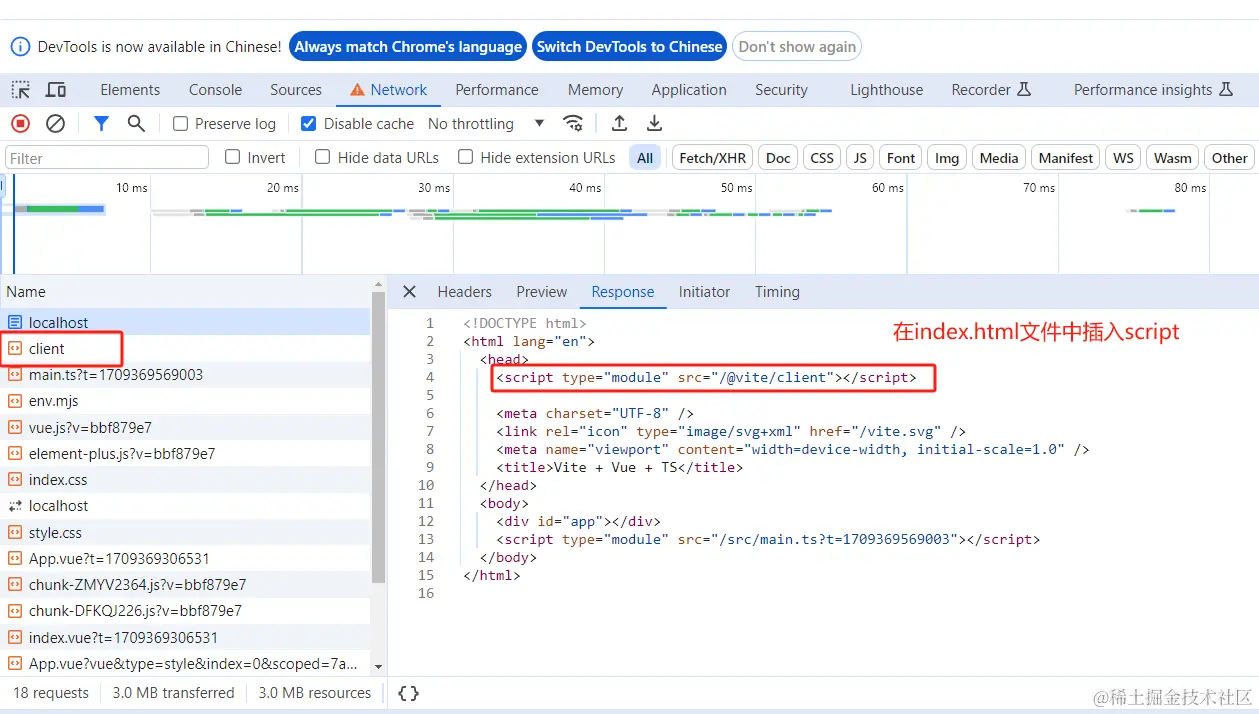Export HAR file download icon

[x=654, y=124]
